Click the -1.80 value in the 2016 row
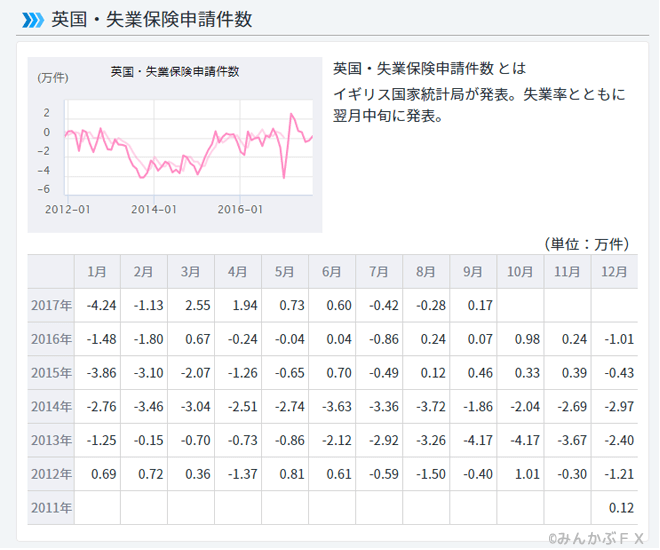The image size is (660, 550). [149, 339]
